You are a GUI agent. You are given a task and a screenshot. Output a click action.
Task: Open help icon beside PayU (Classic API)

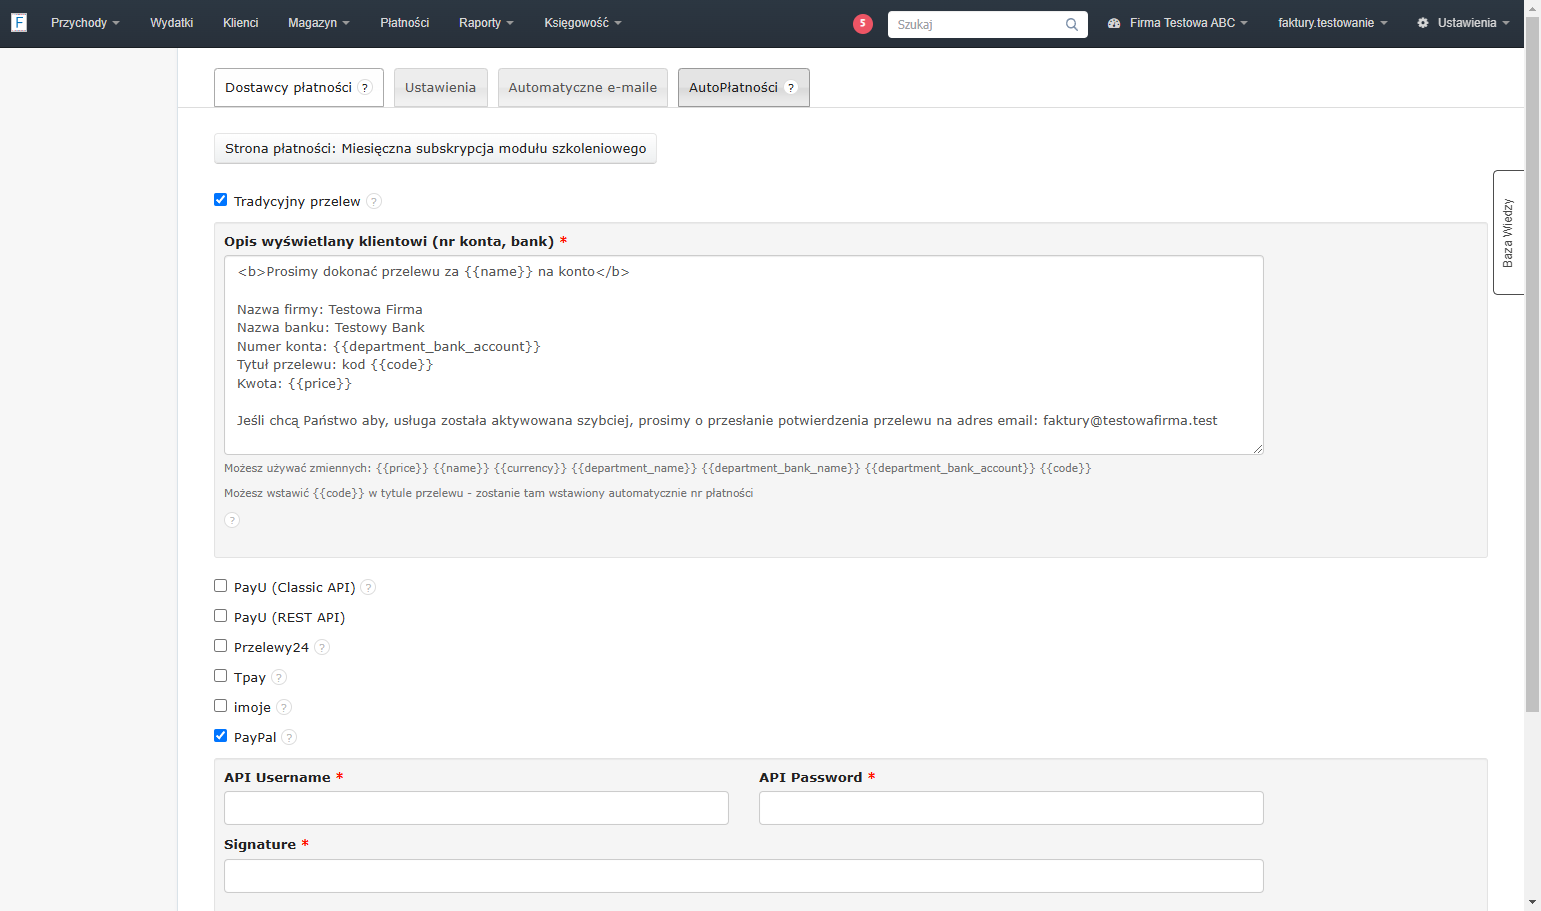368,587
